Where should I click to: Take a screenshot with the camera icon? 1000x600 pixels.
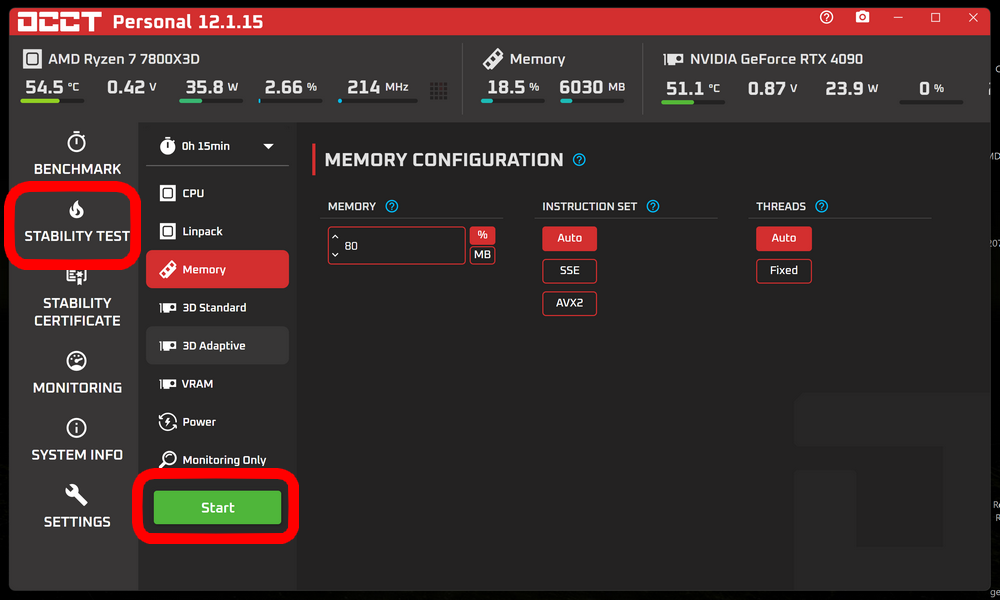click(x=862, y=17)
